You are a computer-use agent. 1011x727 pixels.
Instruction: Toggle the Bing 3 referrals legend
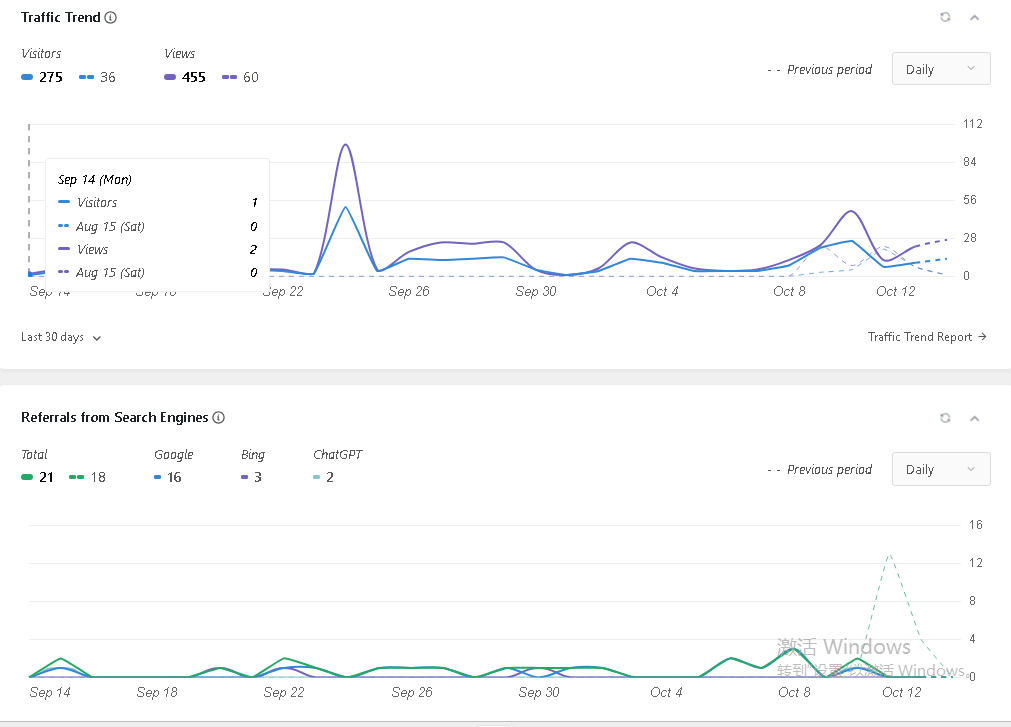coord(251,478)
